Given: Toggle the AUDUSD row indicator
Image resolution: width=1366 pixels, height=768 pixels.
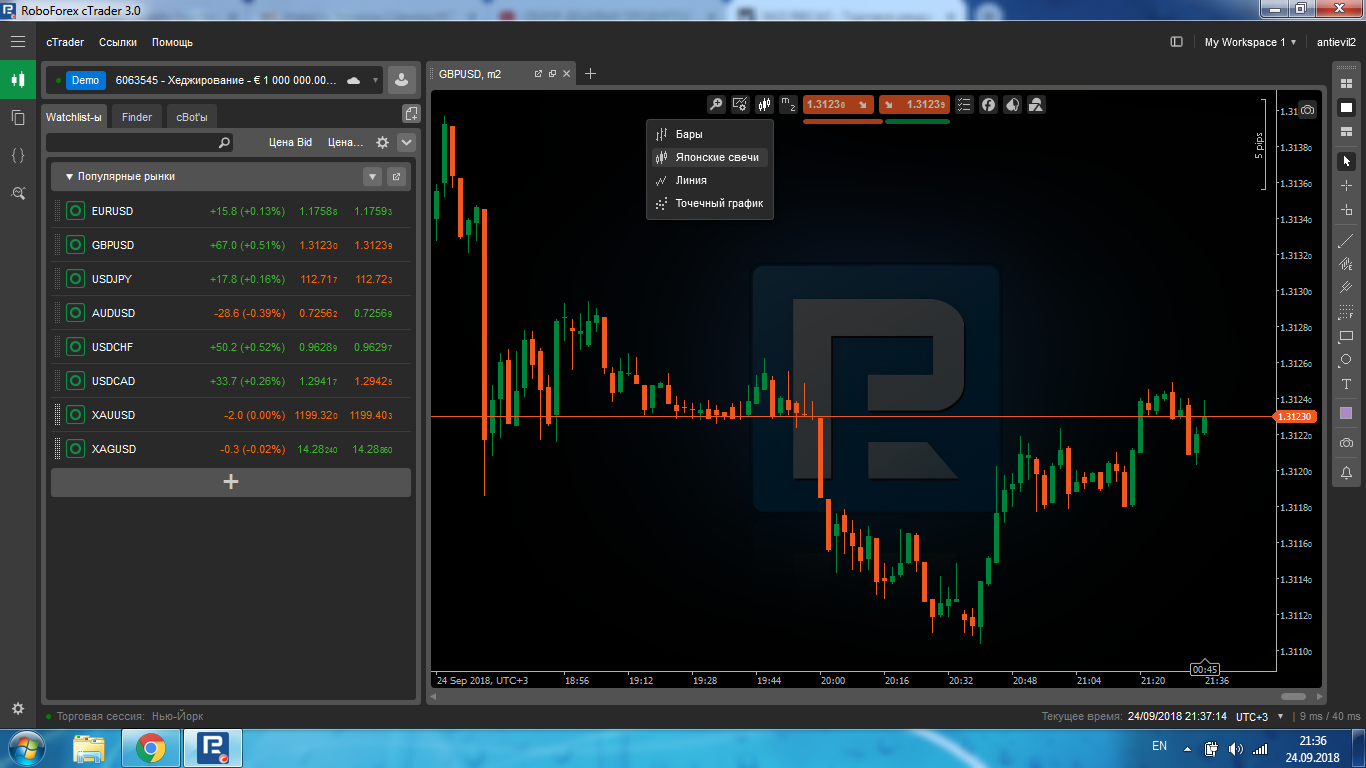Looking at the screenshot, I should pyautogui.click(x=75, y=313).
